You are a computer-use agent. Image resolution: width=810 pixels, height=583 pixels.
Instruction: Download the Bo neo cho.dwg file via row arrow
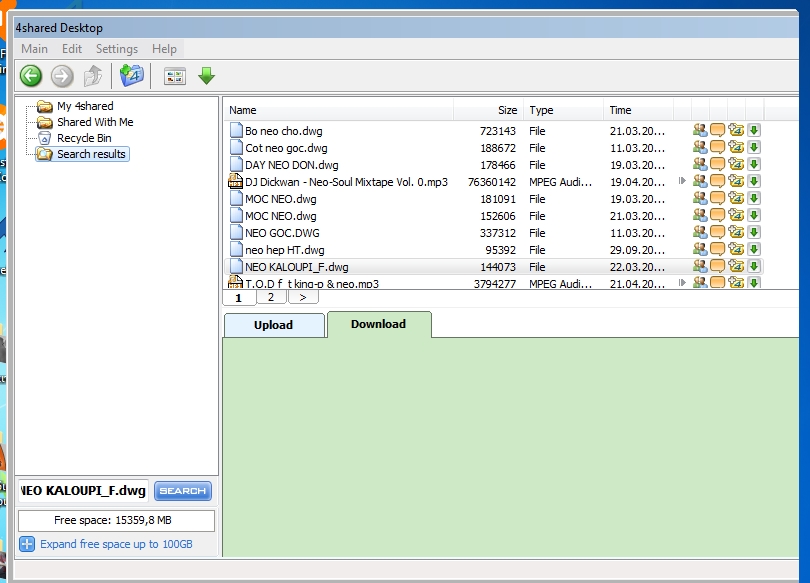tap(754, 130)
